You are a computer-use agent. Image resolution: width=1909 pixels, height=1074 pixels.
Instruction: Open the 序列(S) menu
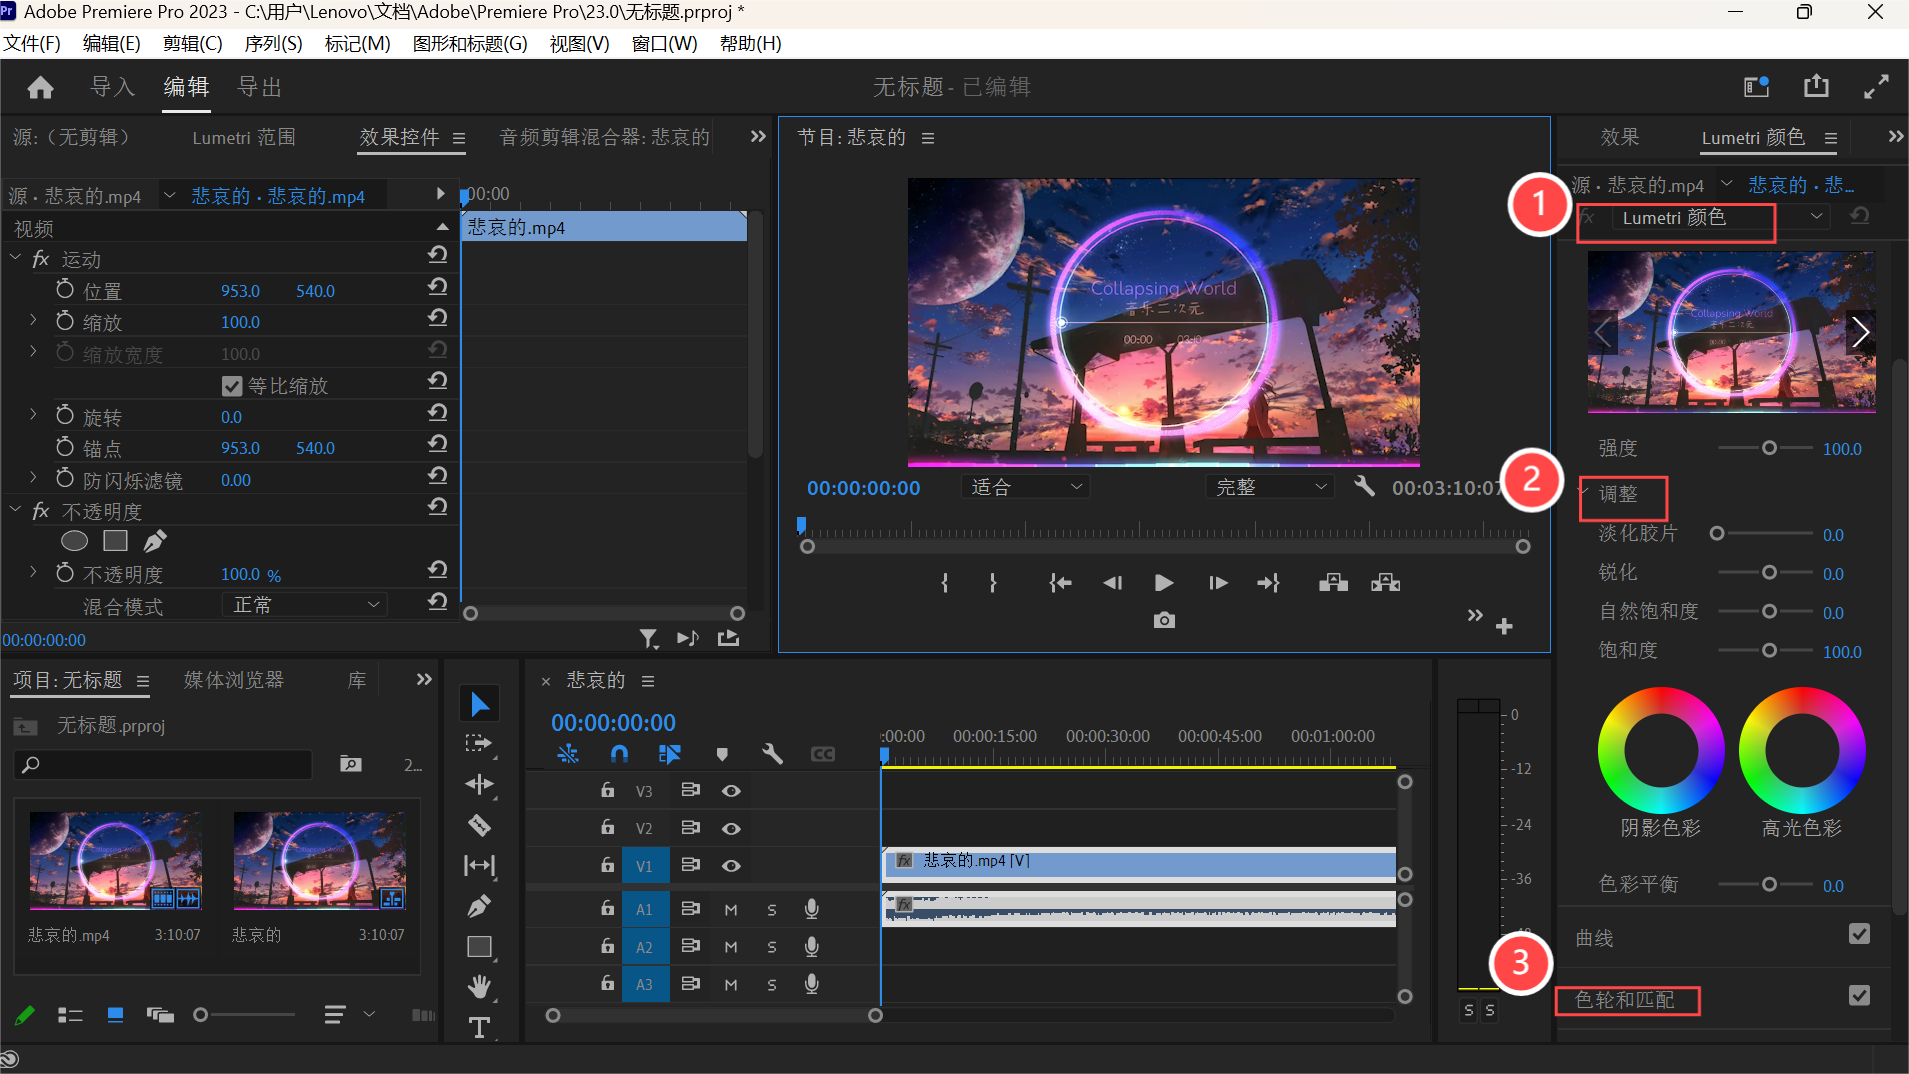(x=273, y=43)
